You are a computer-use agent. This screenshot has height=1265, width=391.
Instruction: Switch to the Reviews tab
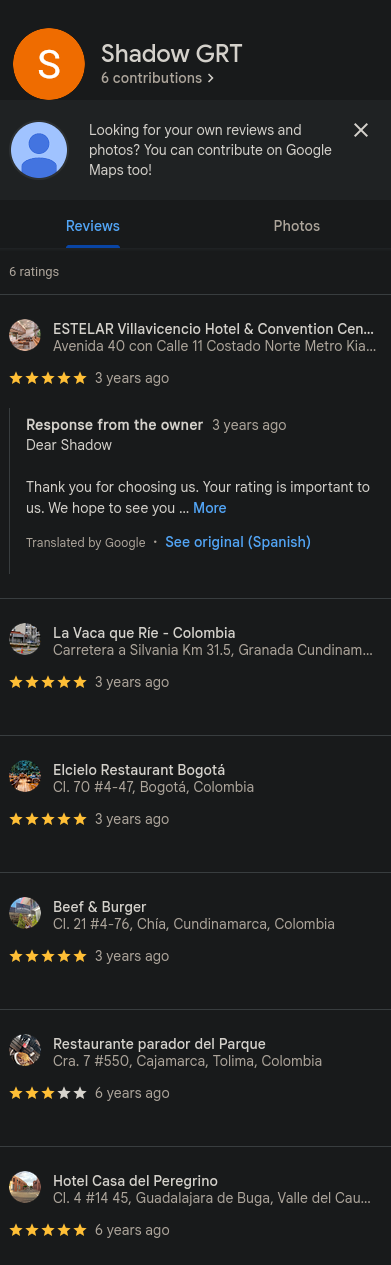click(93, 226)
